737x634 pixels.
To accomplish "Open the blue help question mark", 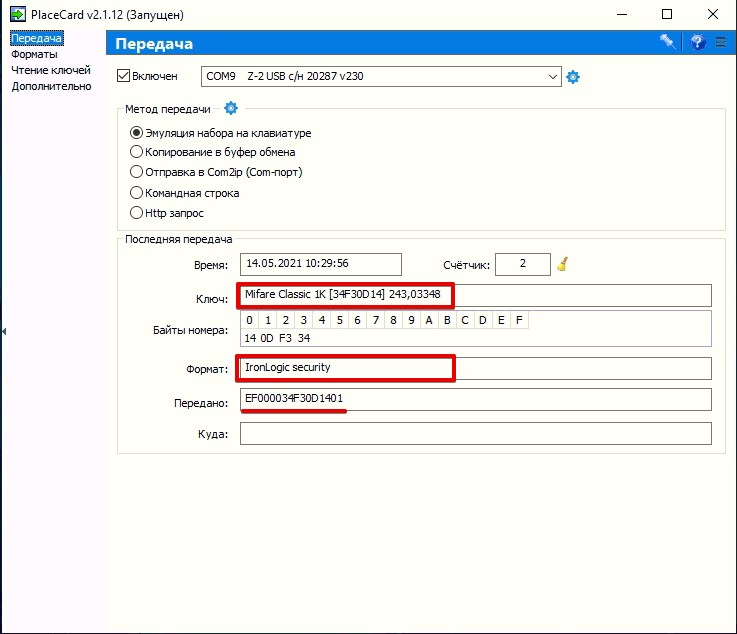I will (698, 42).
